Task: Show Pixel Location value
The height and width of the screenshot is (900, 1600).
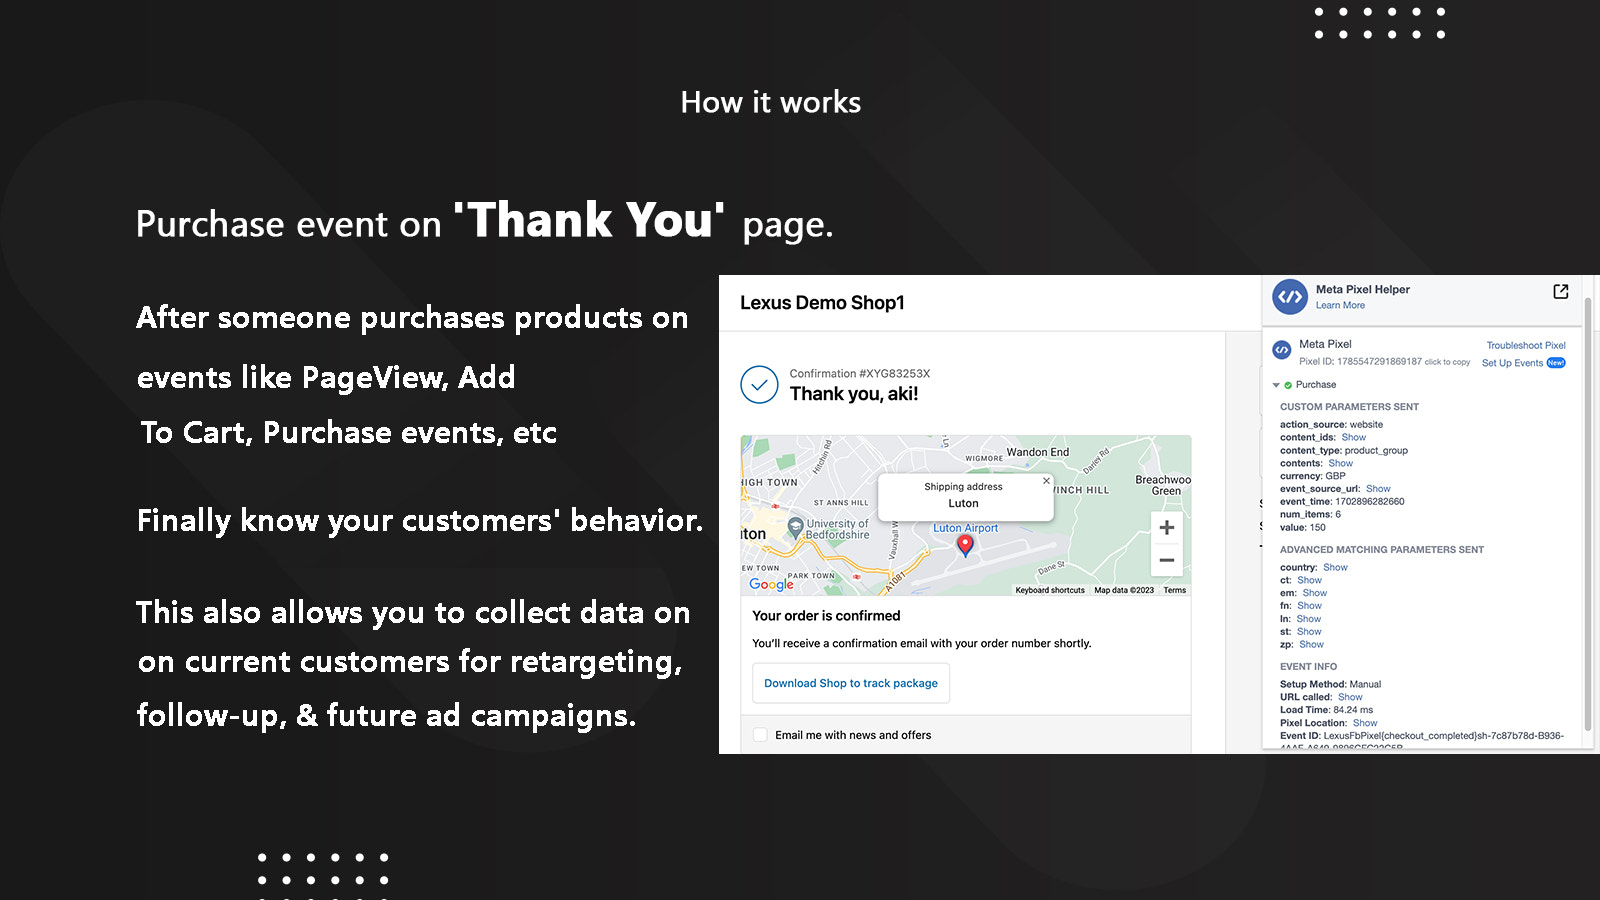Action: pos(1365,724)
